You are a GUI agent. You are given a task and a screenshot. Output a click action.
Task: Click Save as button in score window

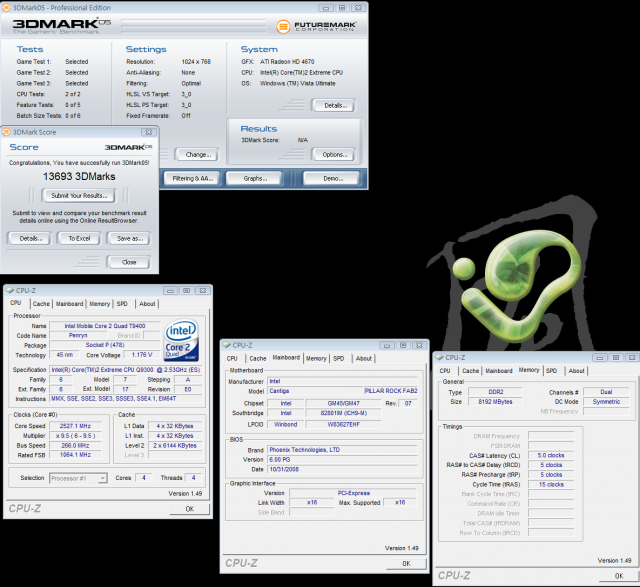click(130, 238)
